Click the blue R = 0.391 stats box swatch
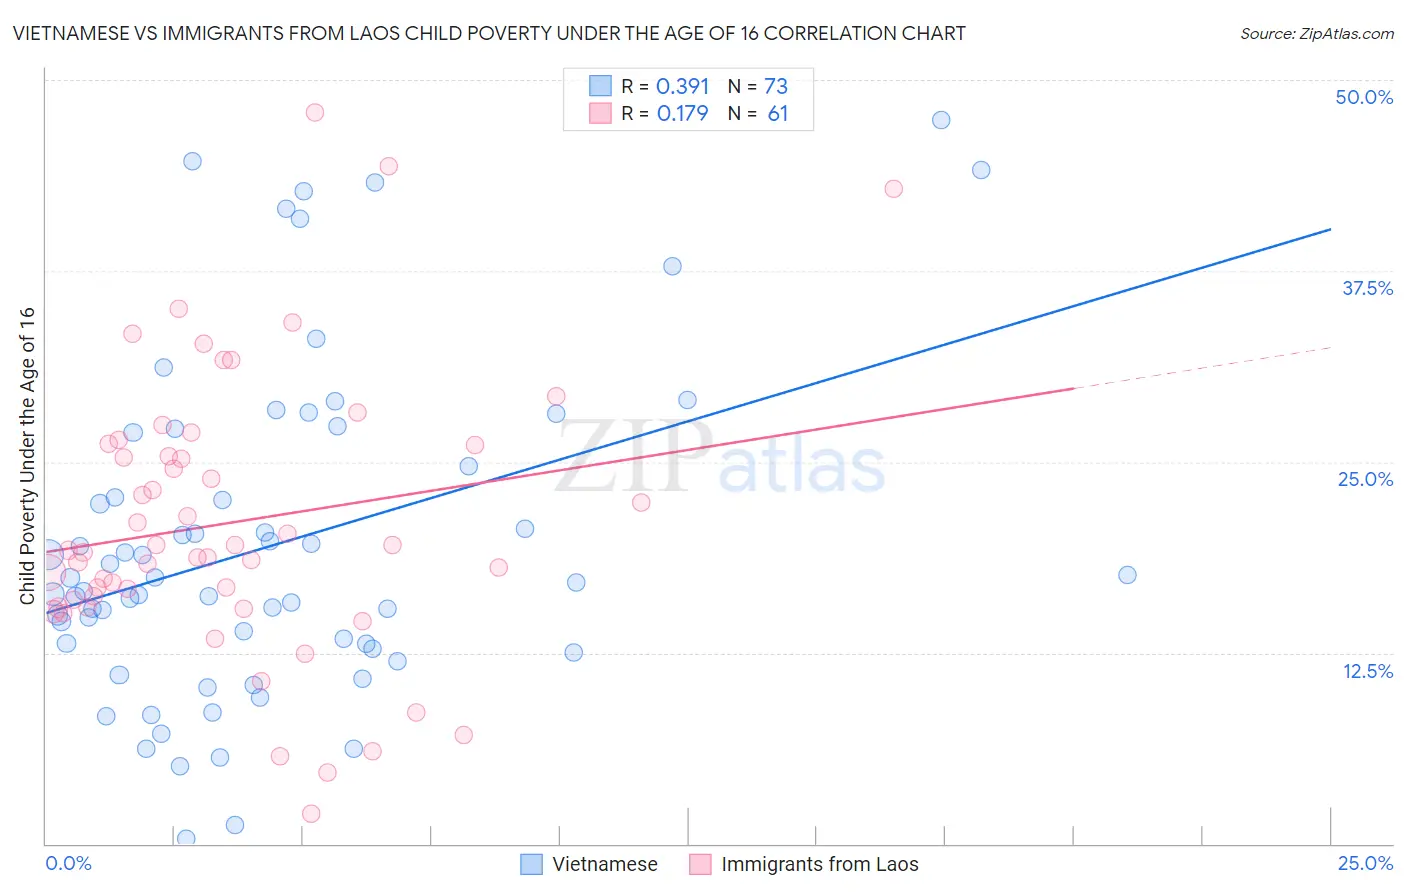The width and height of the screenshot is (1406, 892). tap(600, 86)
